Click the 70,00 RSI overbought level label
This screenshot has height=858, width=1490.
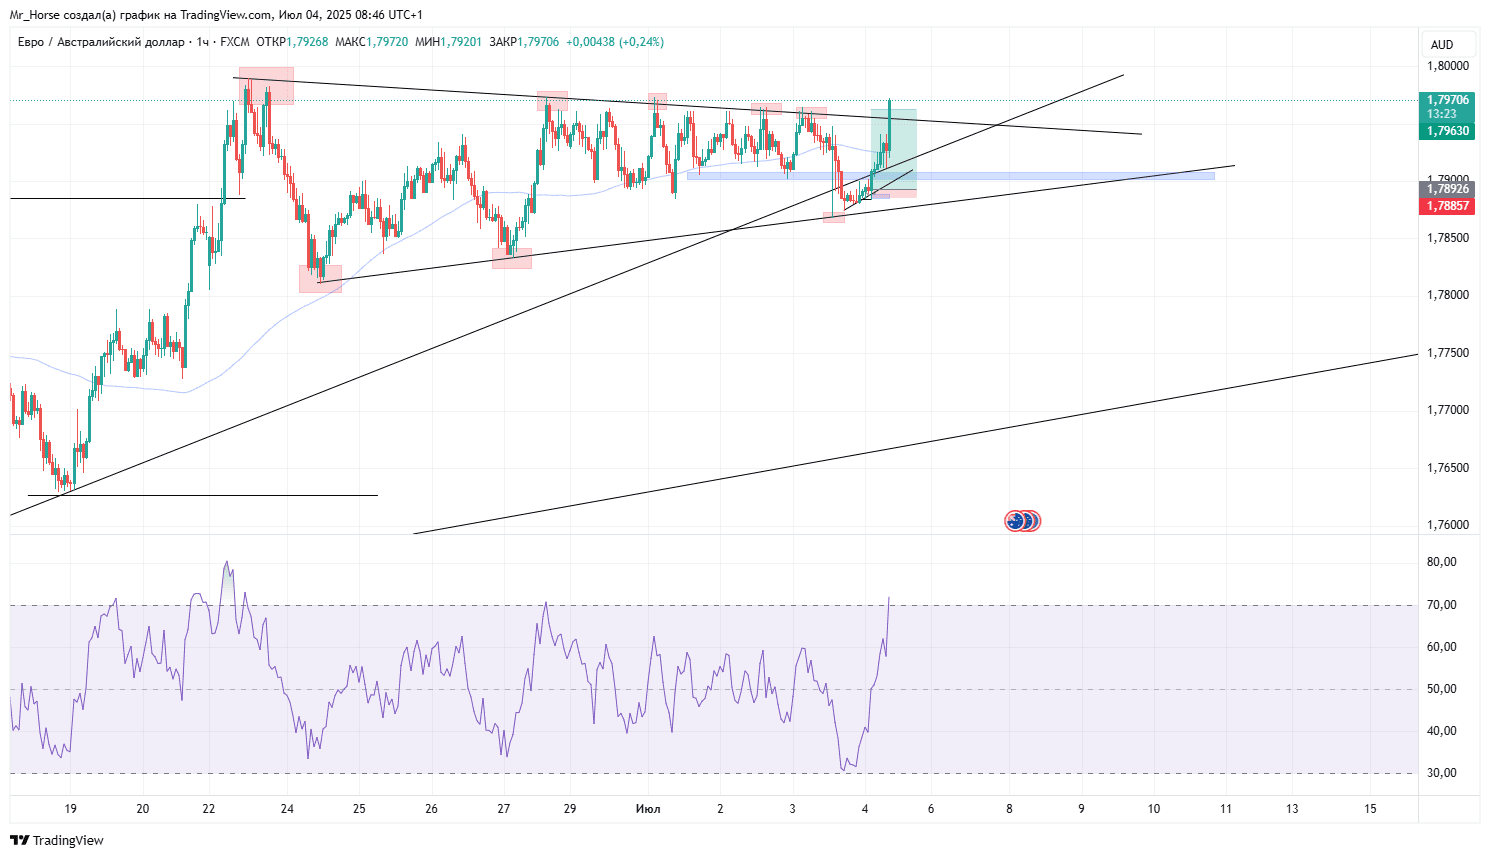[1442, 605]
